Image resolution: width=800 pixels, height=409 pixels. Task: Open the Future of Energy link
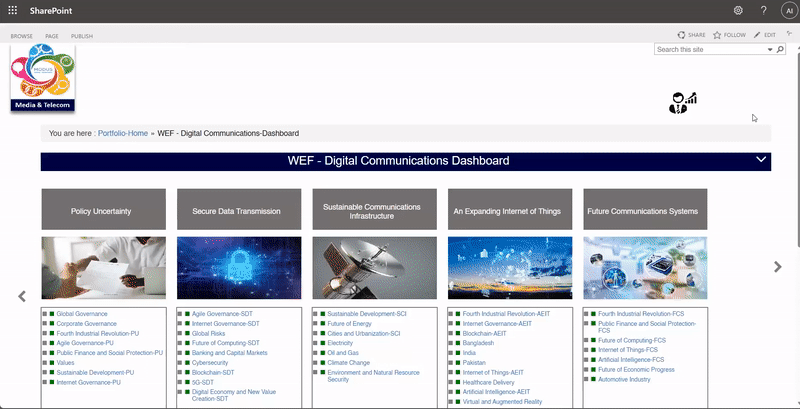[349, 324]
